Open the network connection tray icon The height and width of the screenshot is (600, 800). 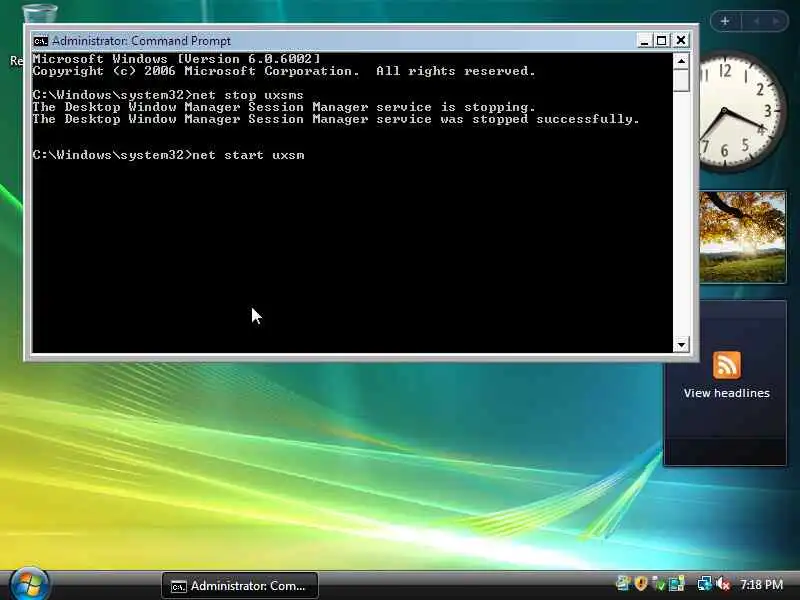click(705, 584)
